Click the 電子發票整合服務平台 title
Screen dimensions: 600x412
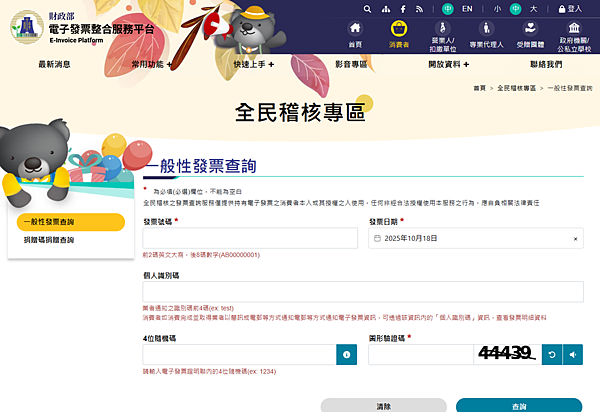(x=101, y=29)
